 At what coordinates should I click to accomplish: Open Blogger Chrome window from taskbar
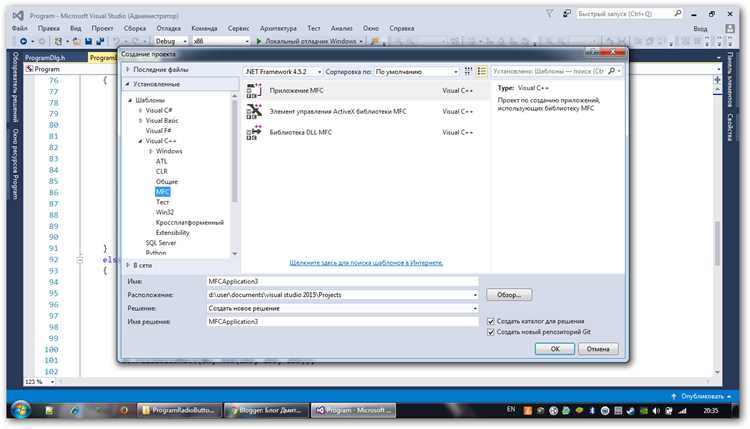coord(266,410)
